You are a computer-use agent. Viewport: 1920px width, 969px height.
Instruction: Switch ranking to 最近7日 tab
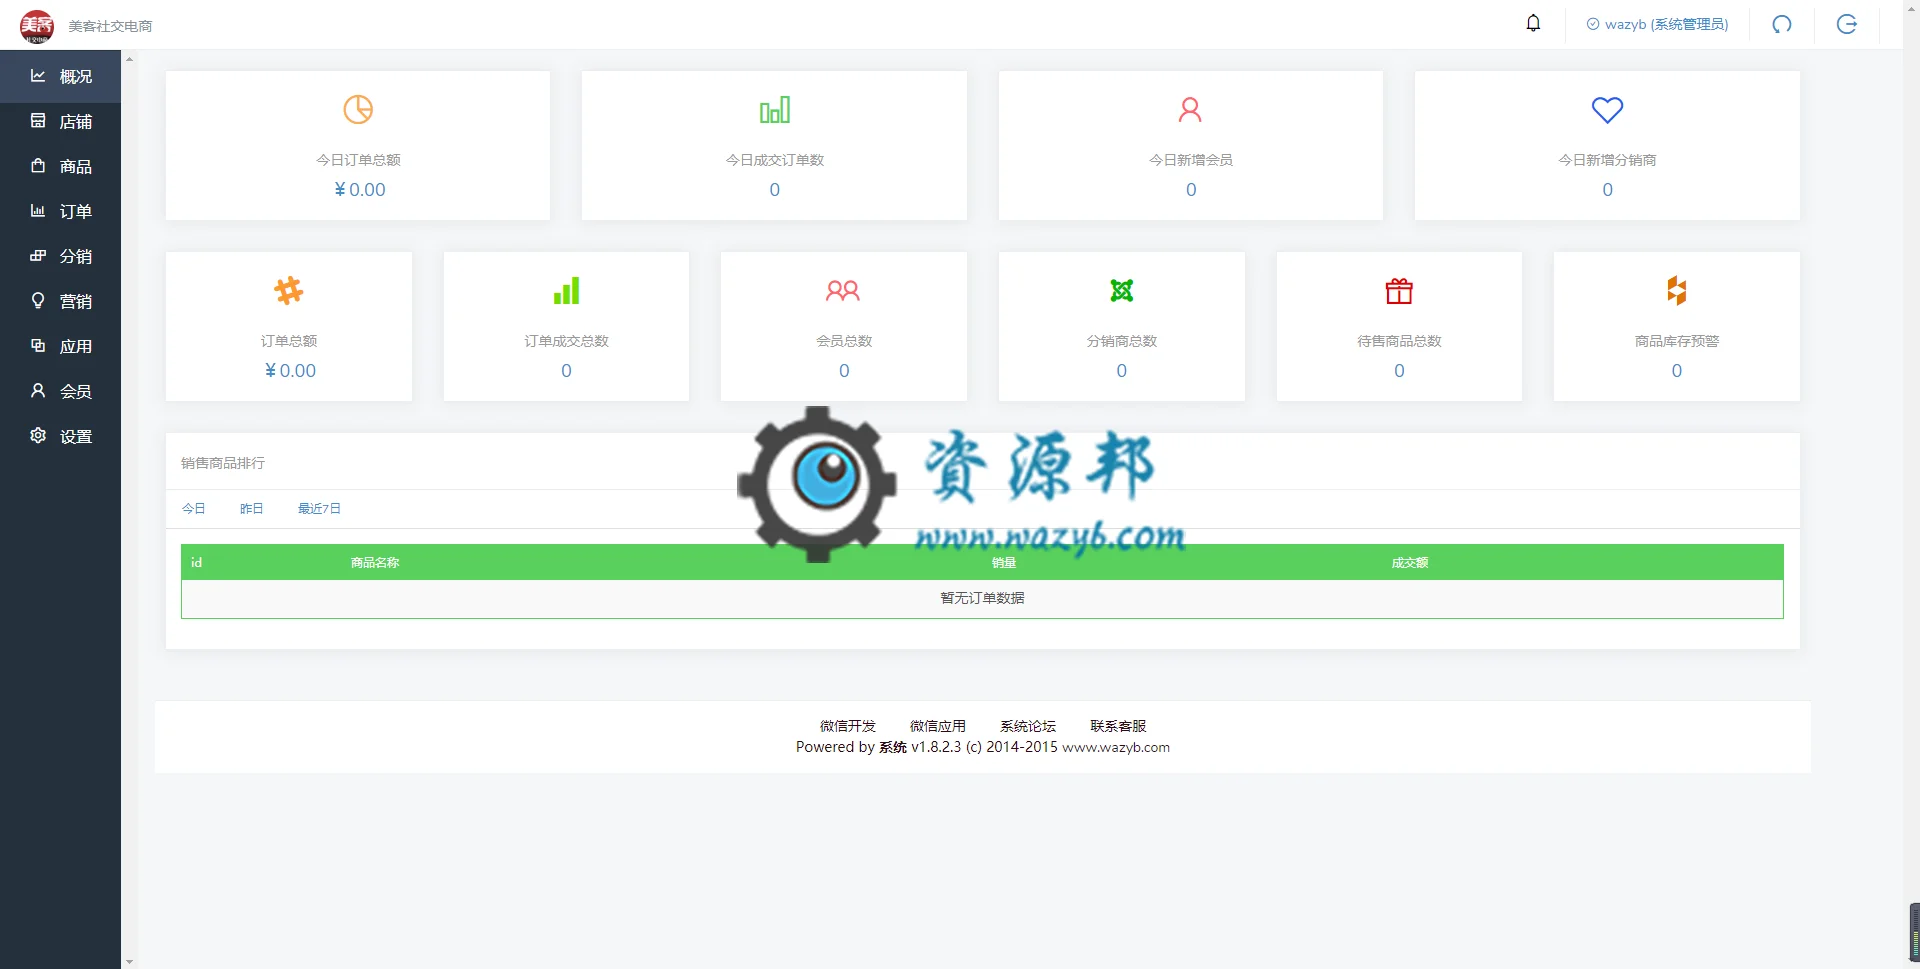(x=319, y=509)
